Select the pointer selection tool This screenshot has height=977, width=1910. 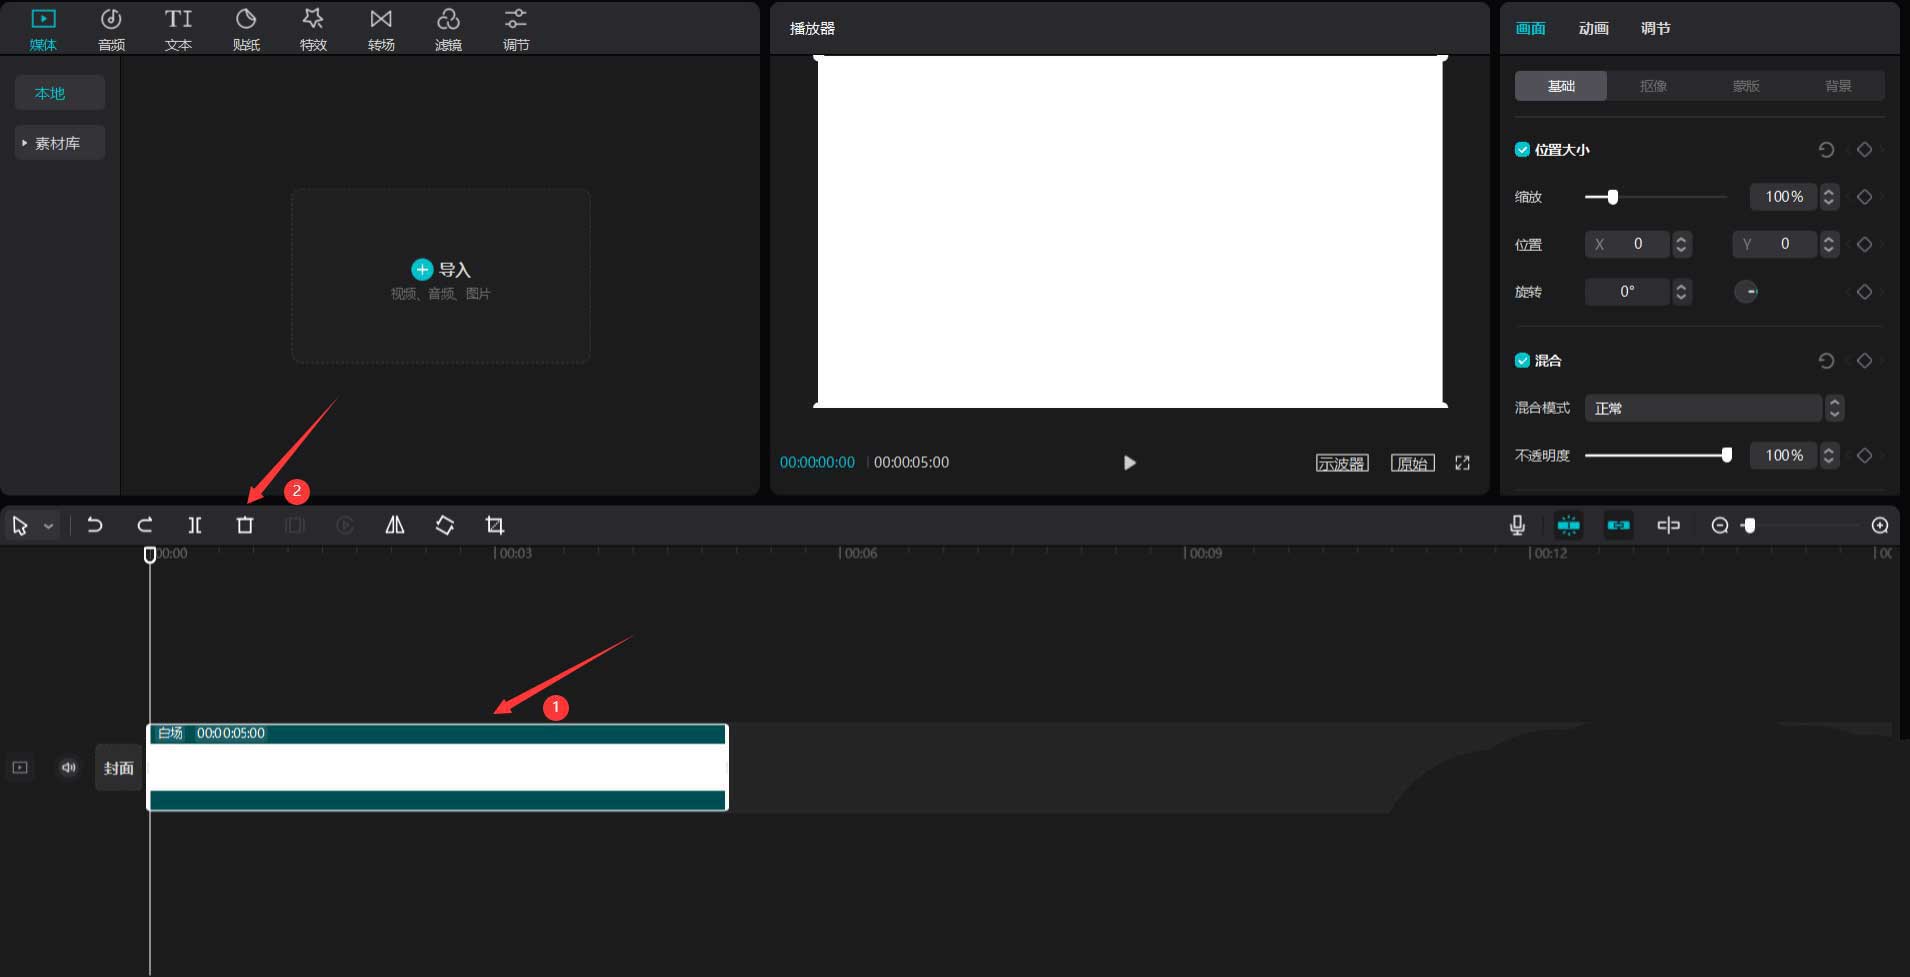coord(20,525)
